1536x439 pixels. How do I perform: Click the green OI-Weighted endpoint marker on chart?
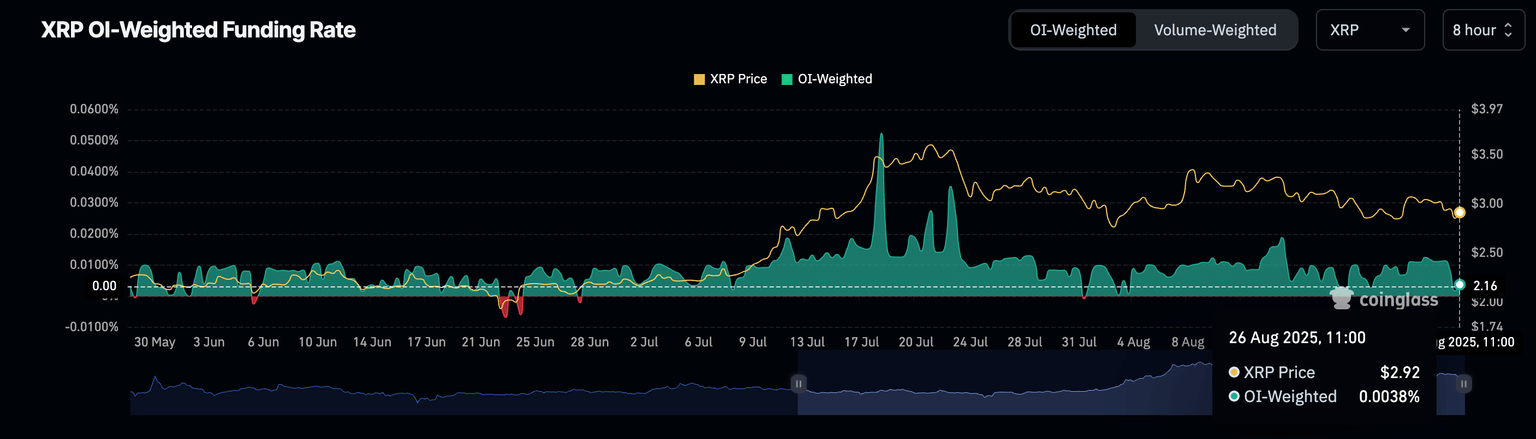pos(1459,285)
